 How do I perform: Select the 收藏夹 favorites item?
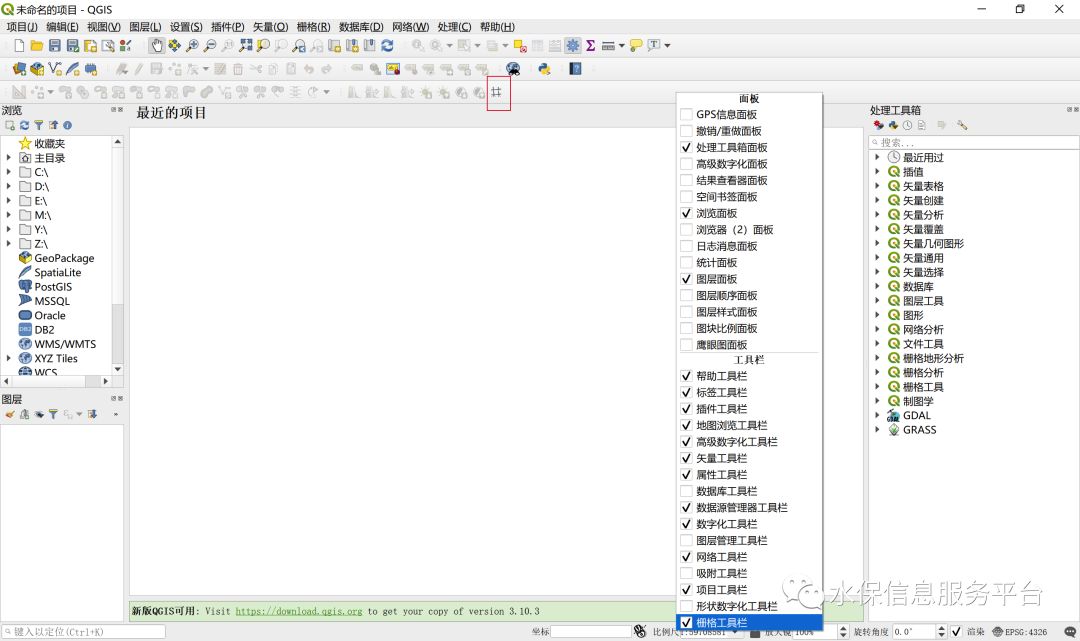click(50, 143)
